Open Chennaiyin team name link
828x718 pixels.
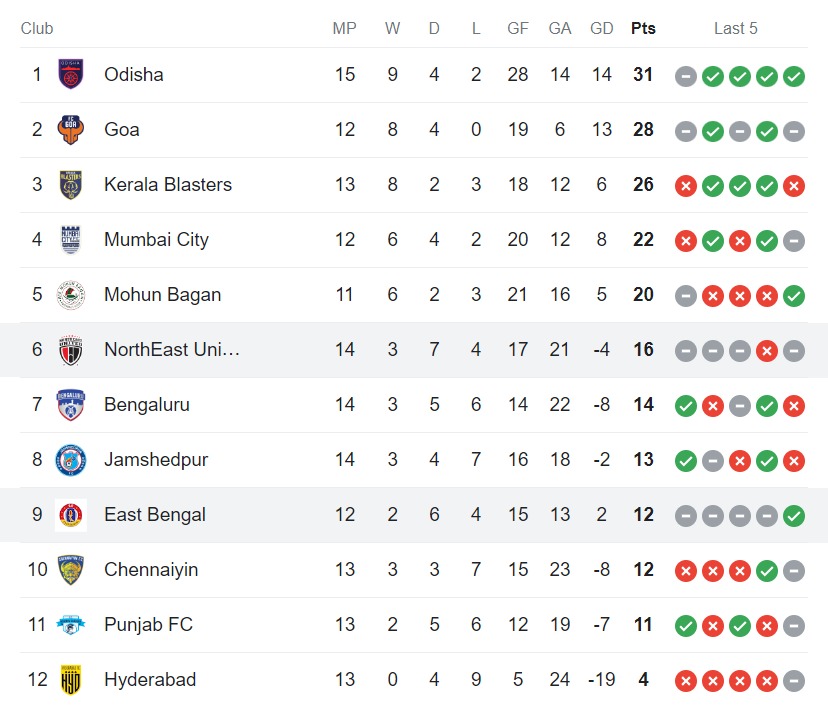151,570
